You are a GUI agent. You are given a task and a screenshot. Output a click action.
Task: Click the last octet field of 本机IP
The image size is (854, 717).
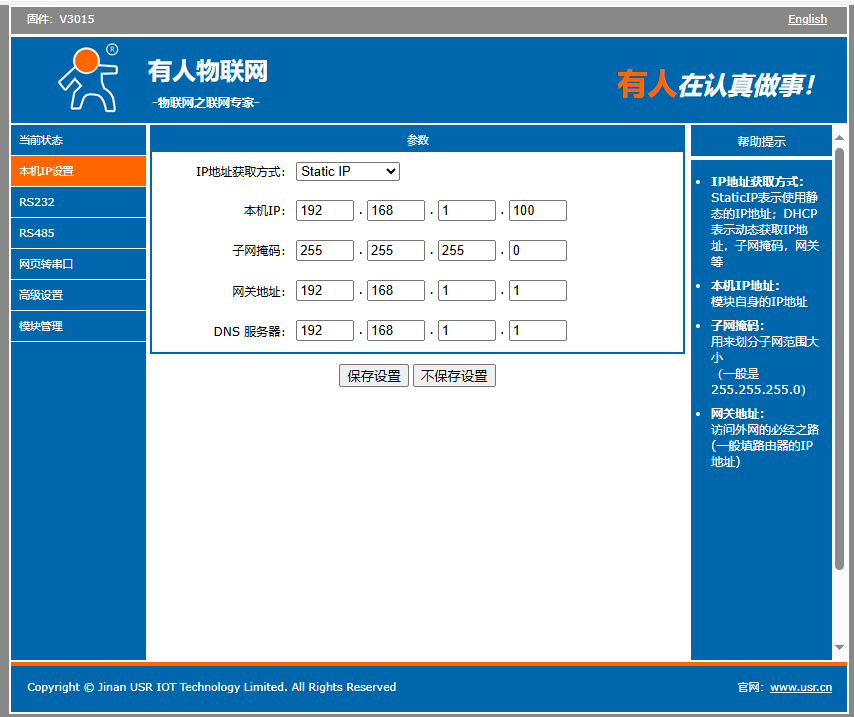point(537,210)
